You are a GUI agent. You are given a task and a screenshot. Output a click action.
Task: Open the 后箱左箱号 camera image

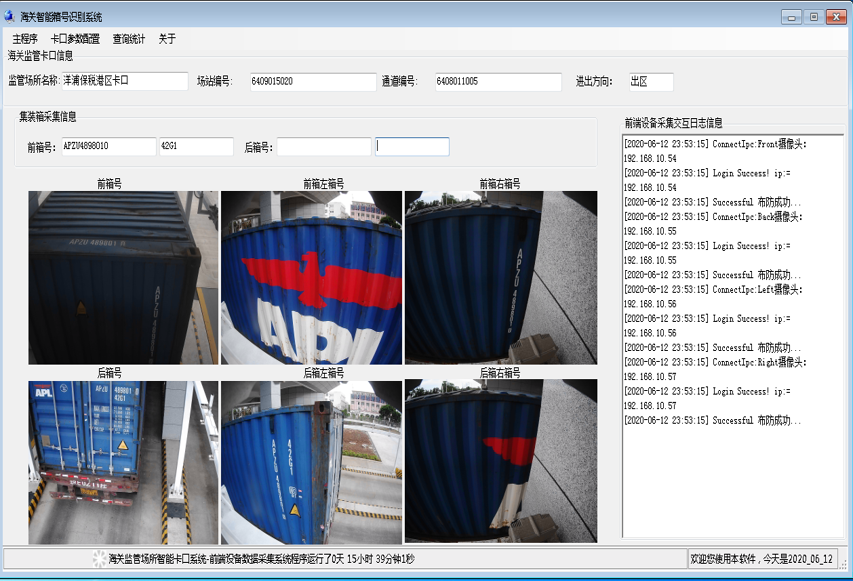coord(311,462)
